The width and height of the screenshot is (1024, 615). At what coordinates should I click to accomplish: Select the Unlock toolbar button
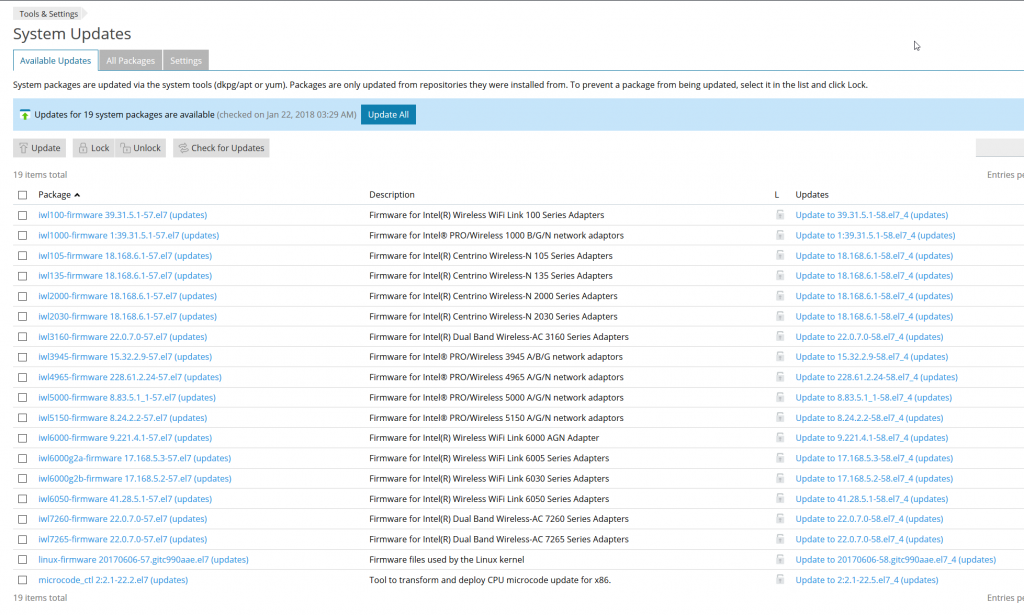click(x=140, y=147)
